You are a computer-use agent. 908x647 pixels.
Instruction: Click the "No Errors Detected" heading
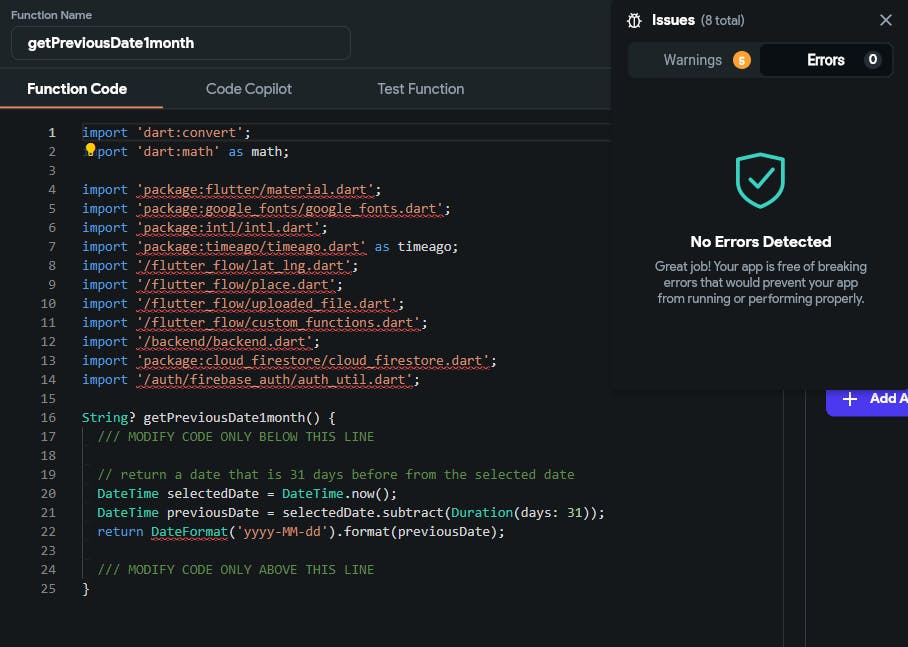pos(760,242)
